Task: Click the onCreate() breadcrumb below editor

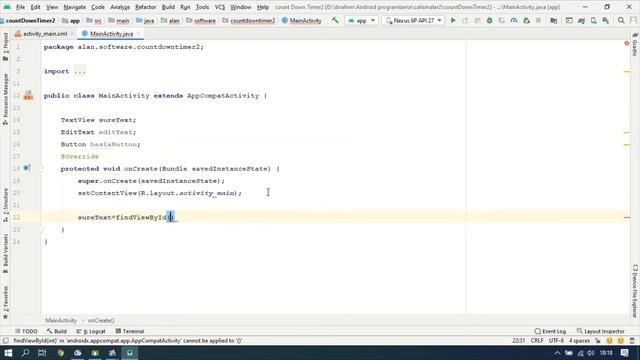Action: tap(101, 320)
